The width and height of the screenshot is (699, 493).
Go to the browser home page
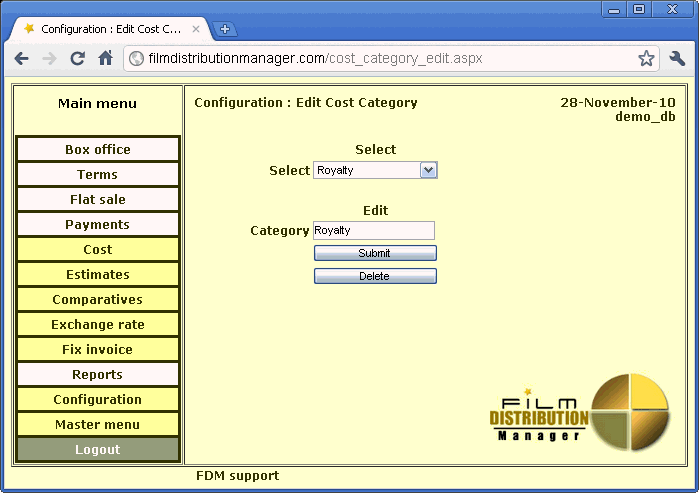coord(105,58)
